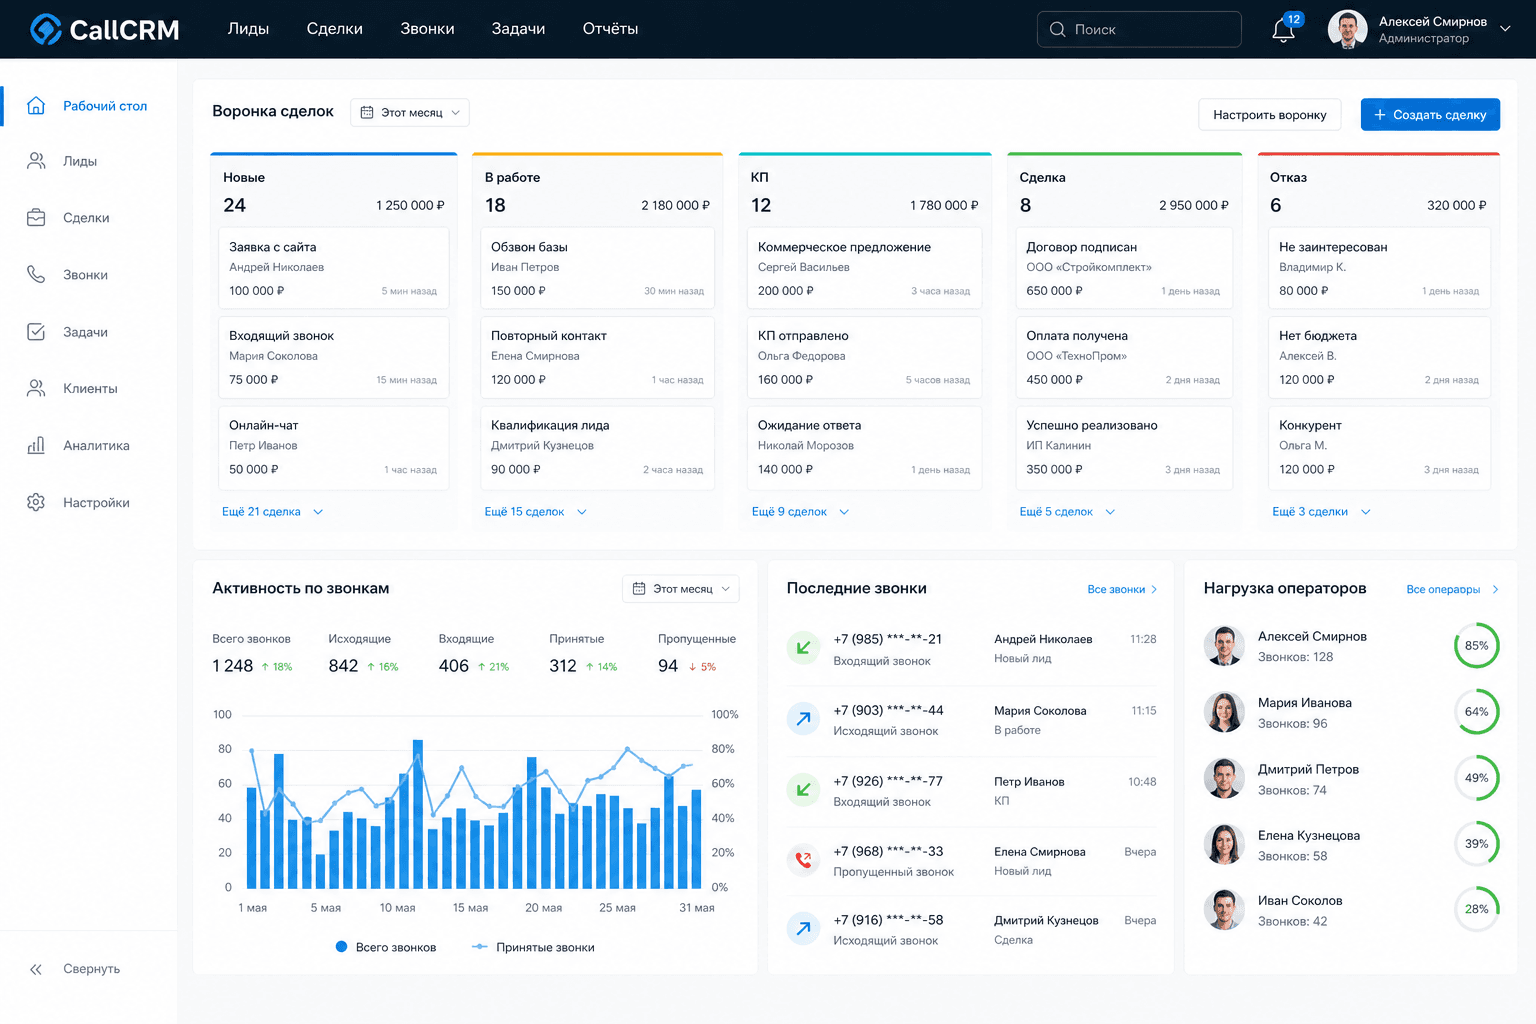The width and height of the screenshot is (1536, 1024).
Task: Click the Сделки briefcase icon in sidebar
Action: pos(36,217)
